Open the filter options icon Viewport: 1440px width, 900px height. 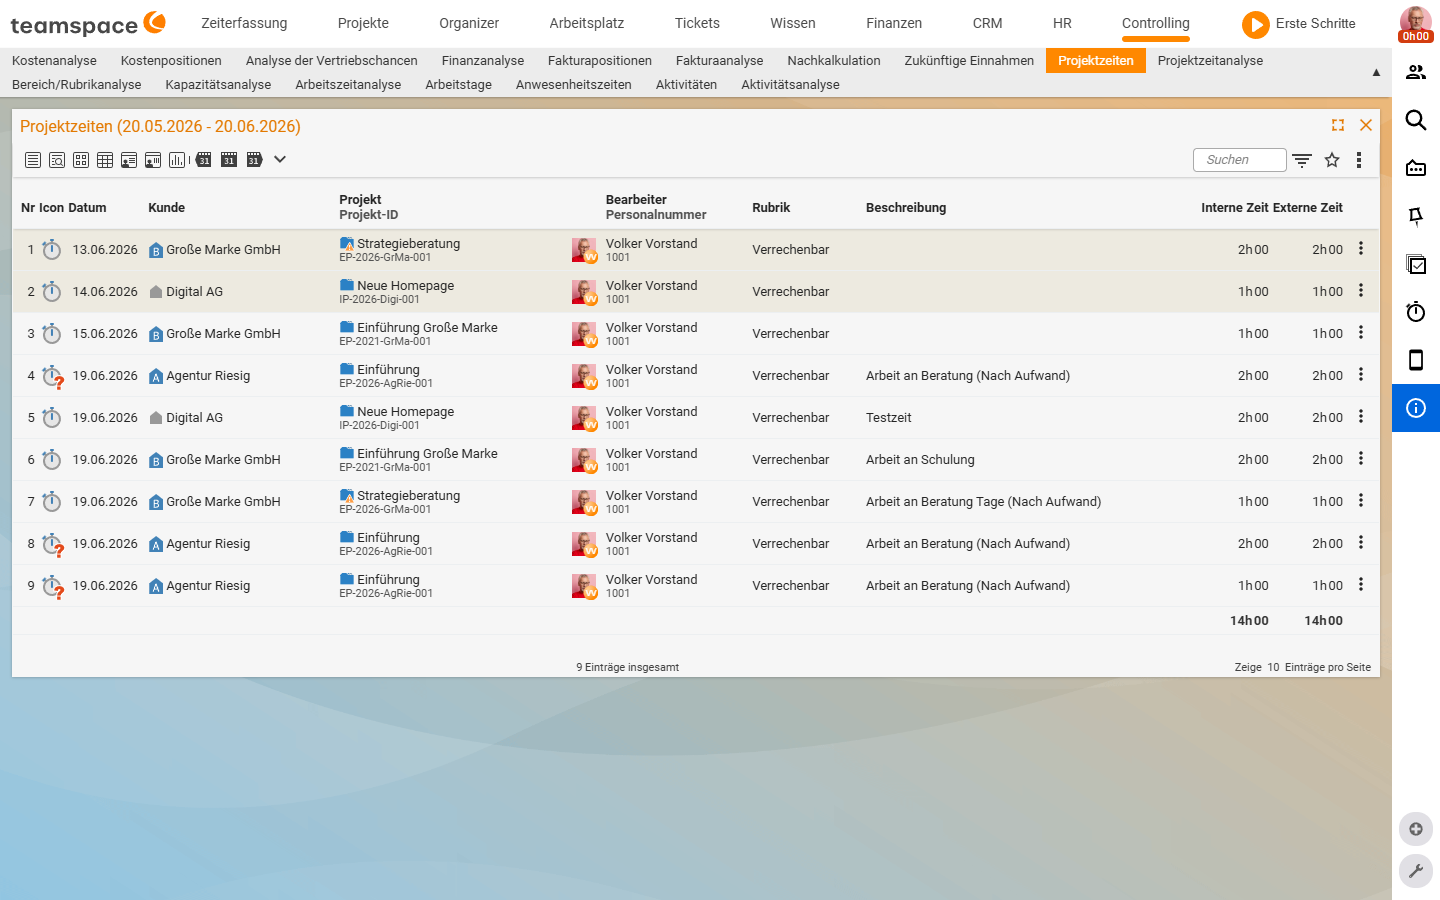(x=1302, y=160)
